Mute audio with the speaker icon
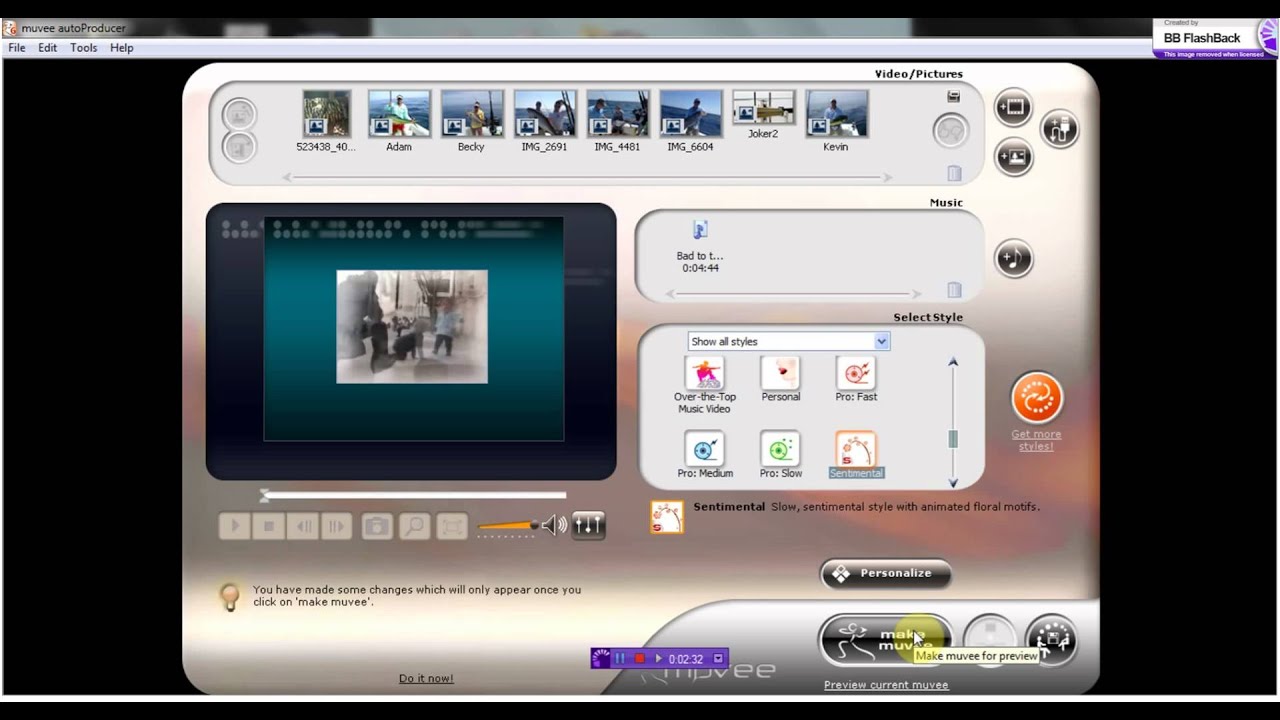This screenshot has width=1280, height=720. coord(554,525)
